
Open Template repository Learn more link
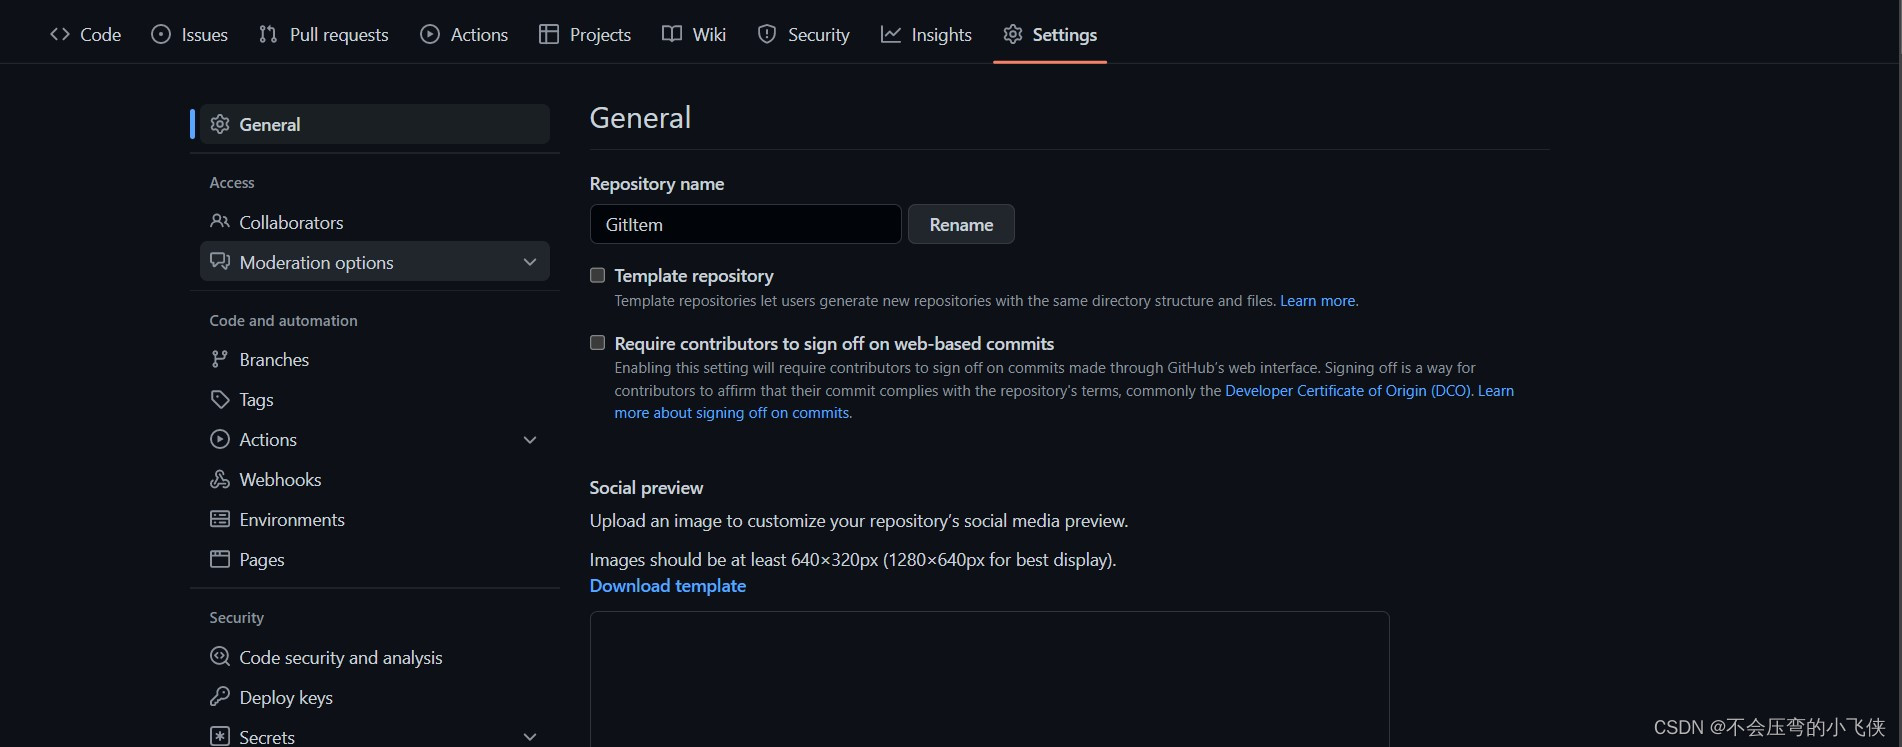click(x=1317, y=301)
